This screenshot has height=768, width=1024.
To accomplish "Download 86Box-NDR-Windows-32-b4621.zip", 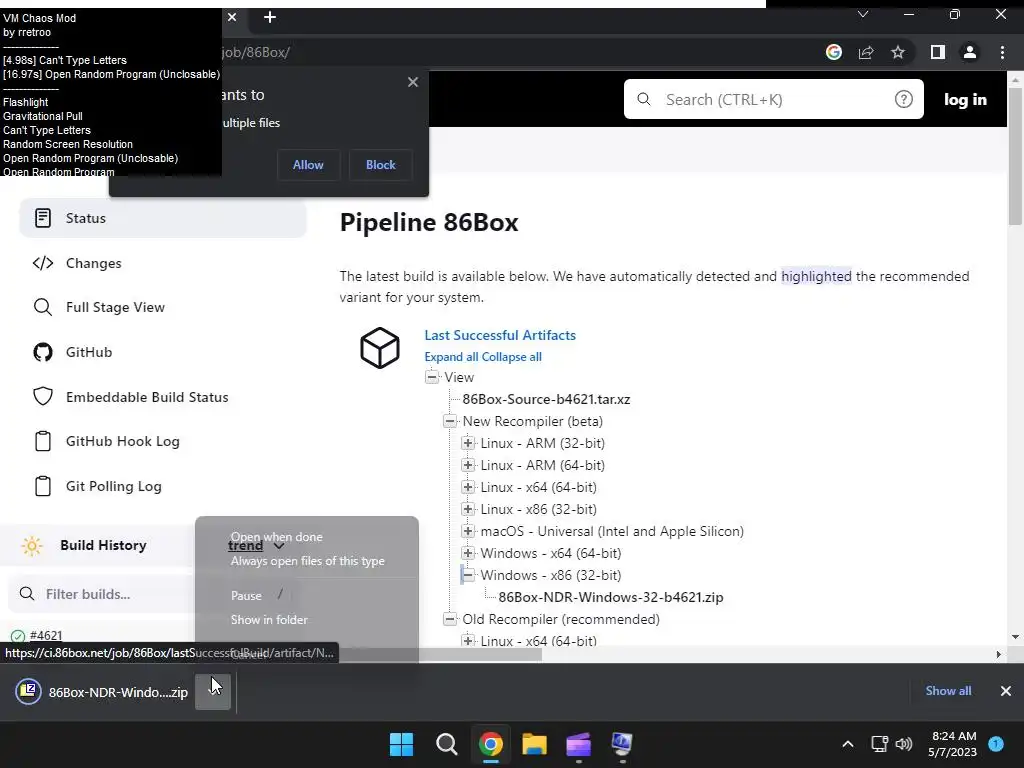I will [611, 597].
